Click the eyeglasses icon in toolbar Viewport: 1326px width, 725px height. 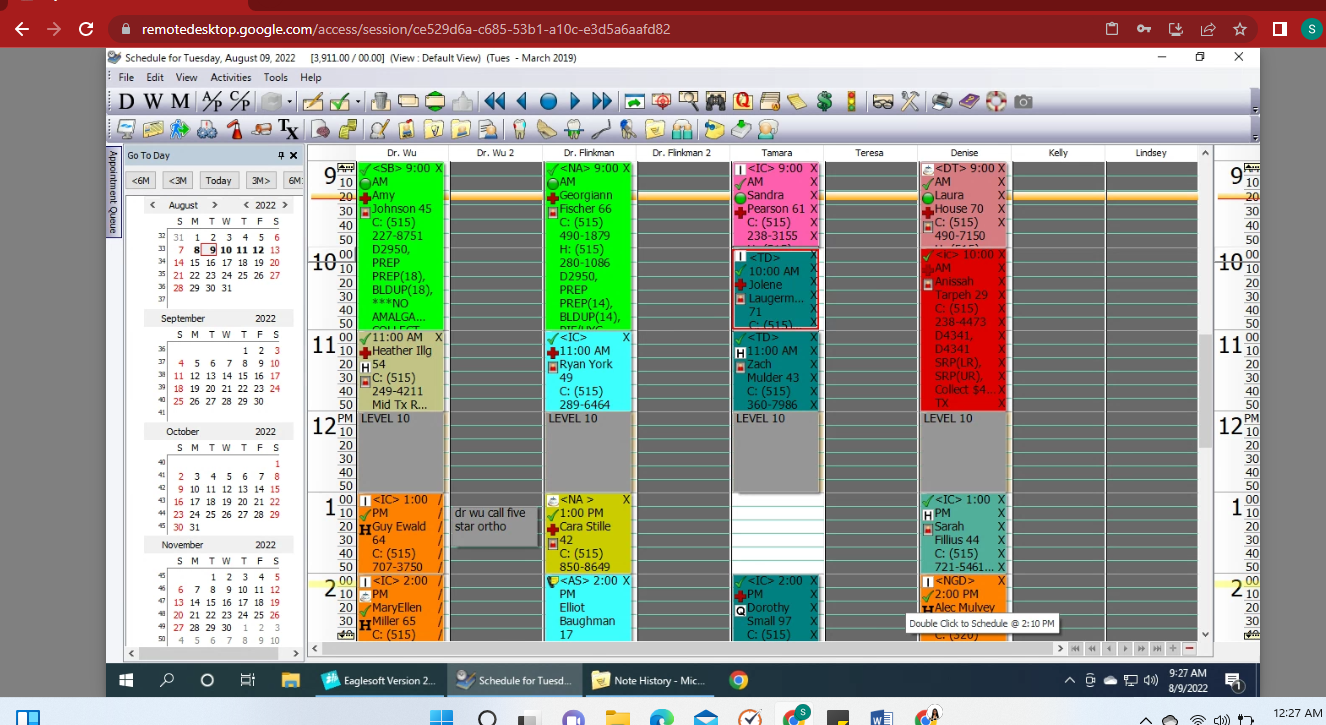[883, 101]
